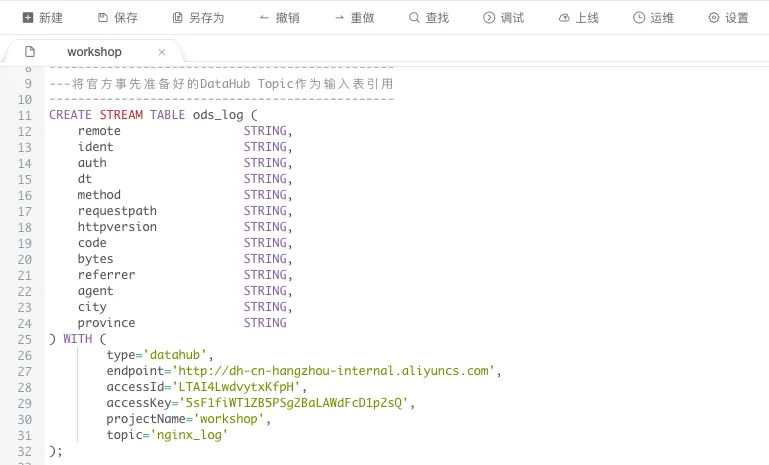Click the 另存为 copy icon

click(178, 18)
